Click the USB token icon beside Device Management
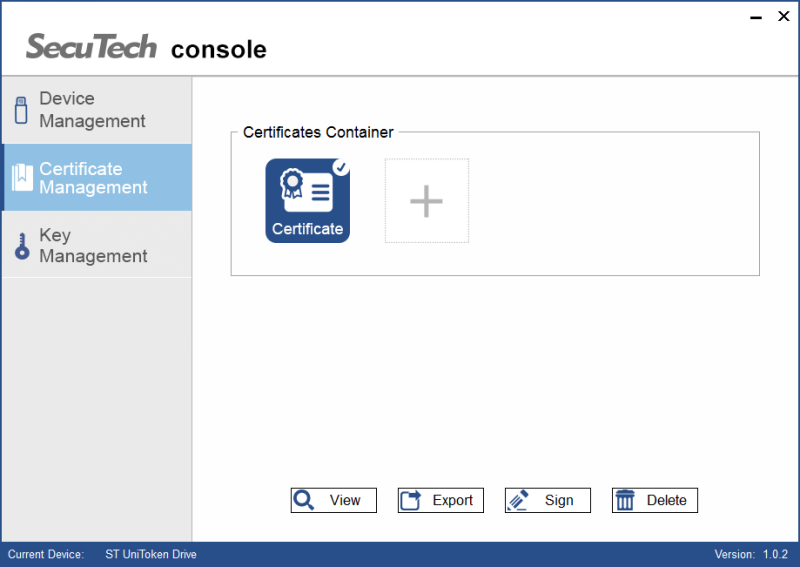Screen dimensions: 800x567 tap(21, 110)
